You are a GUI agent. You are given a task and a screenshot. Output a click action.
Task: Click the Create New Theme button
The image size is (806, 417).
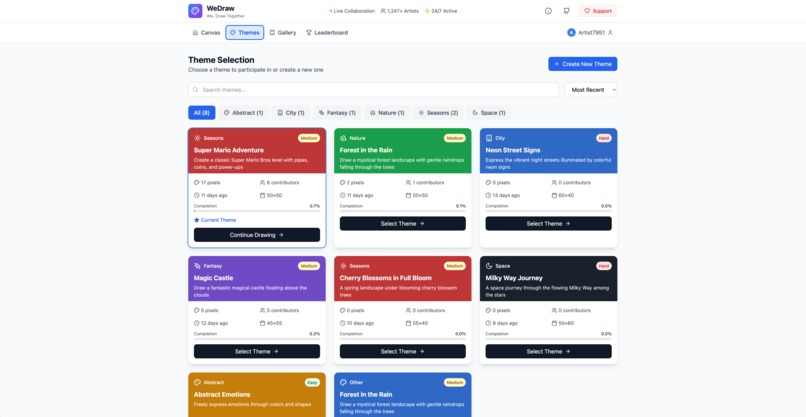click(x=582, y=64)
